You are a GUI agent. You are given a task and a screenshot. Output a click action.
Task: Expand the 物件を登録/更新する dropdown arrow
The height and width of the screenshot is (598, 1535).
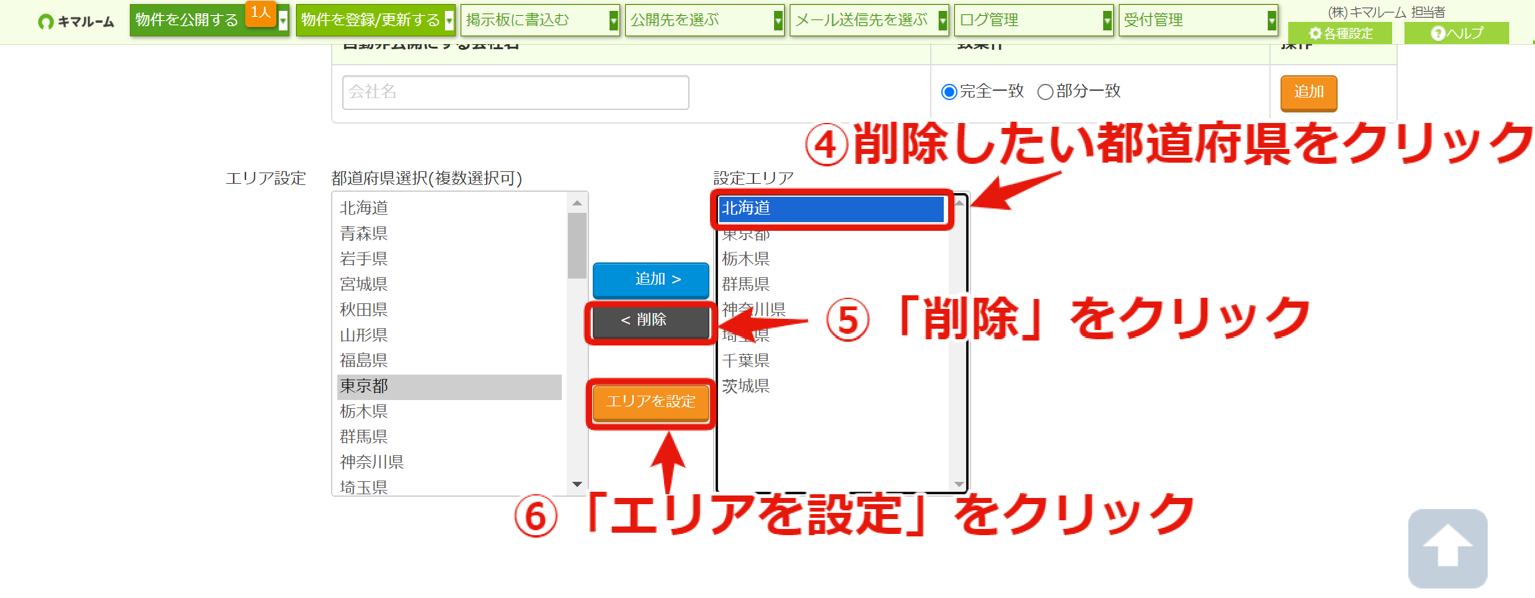tap(449, 20)
